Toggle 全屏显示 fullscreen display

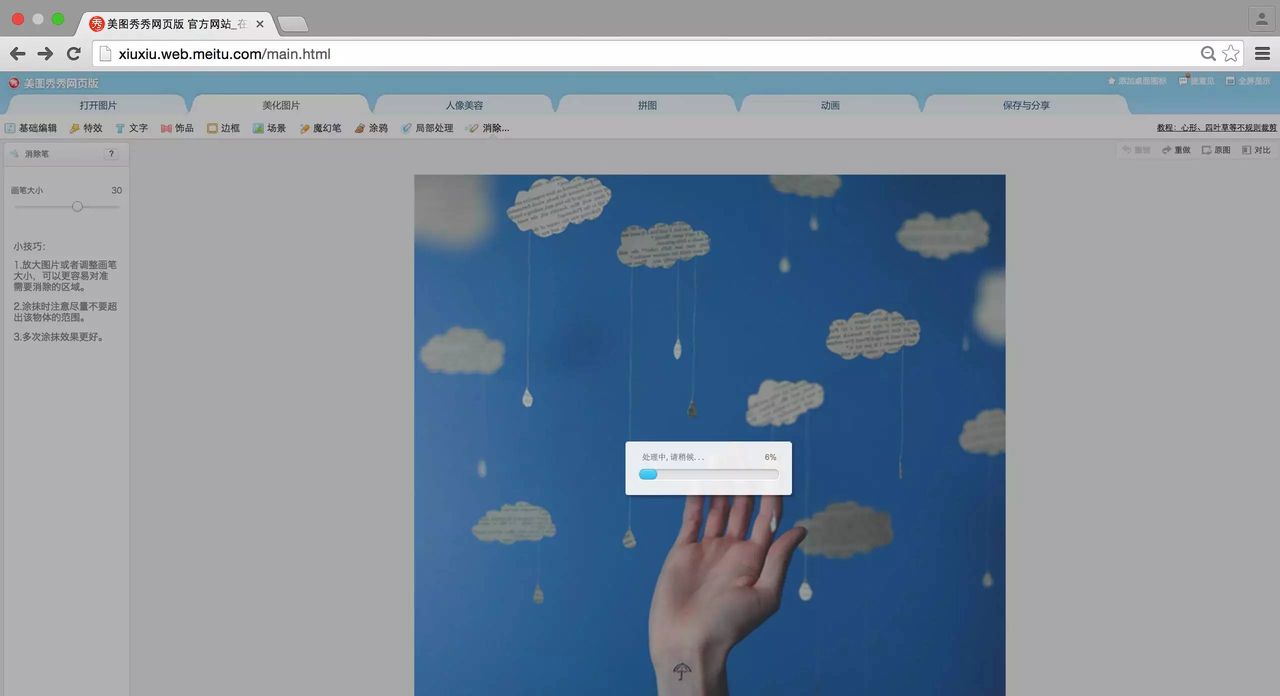(1248, 81)
